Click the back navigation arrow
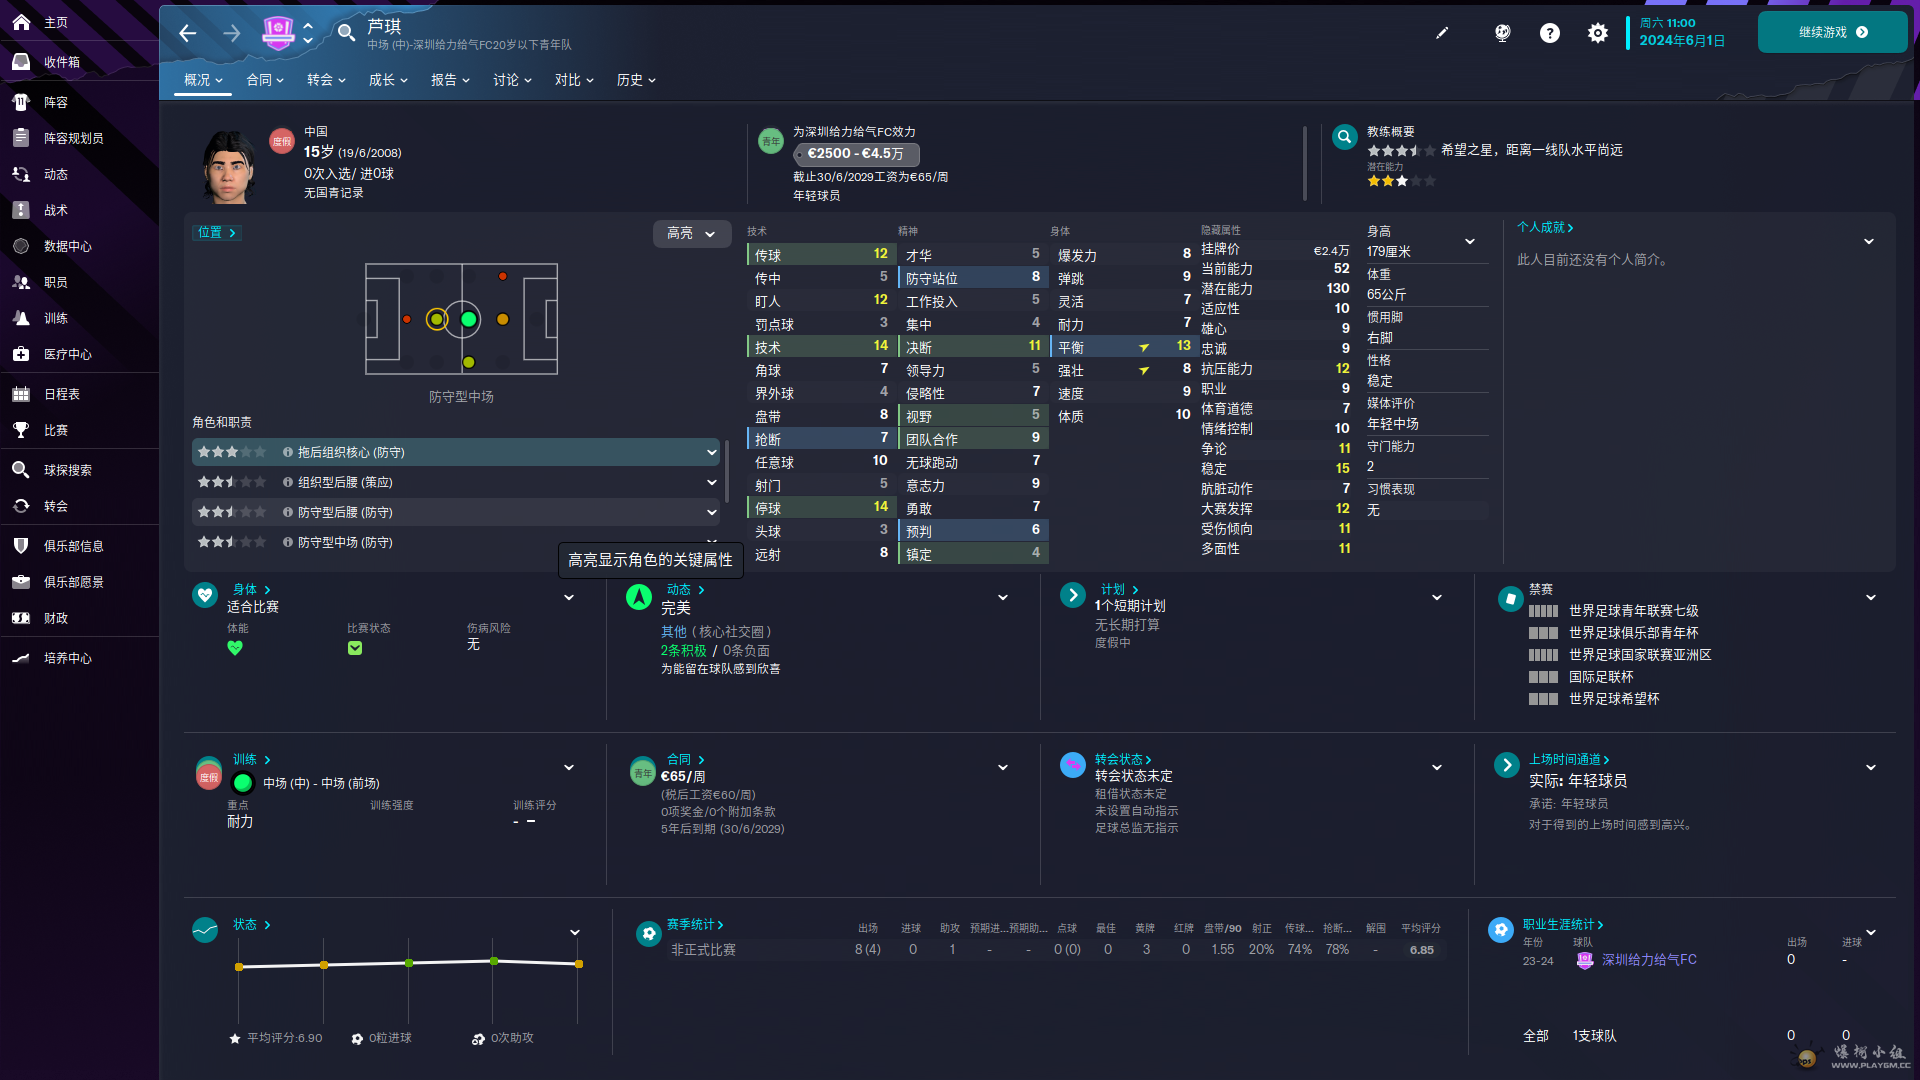 187,33
